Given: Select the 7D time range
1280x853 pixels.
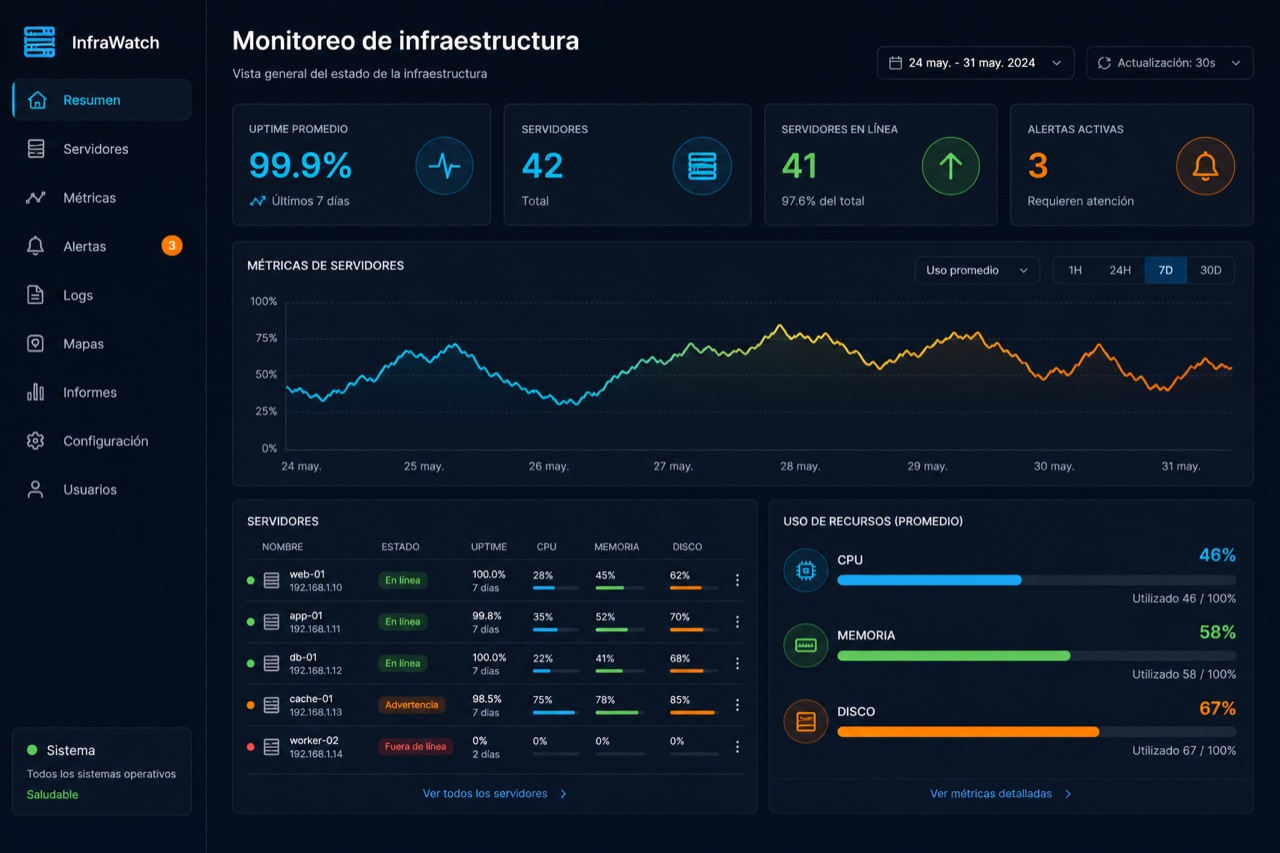Looking at the screenshot, I should [1165, 270].
